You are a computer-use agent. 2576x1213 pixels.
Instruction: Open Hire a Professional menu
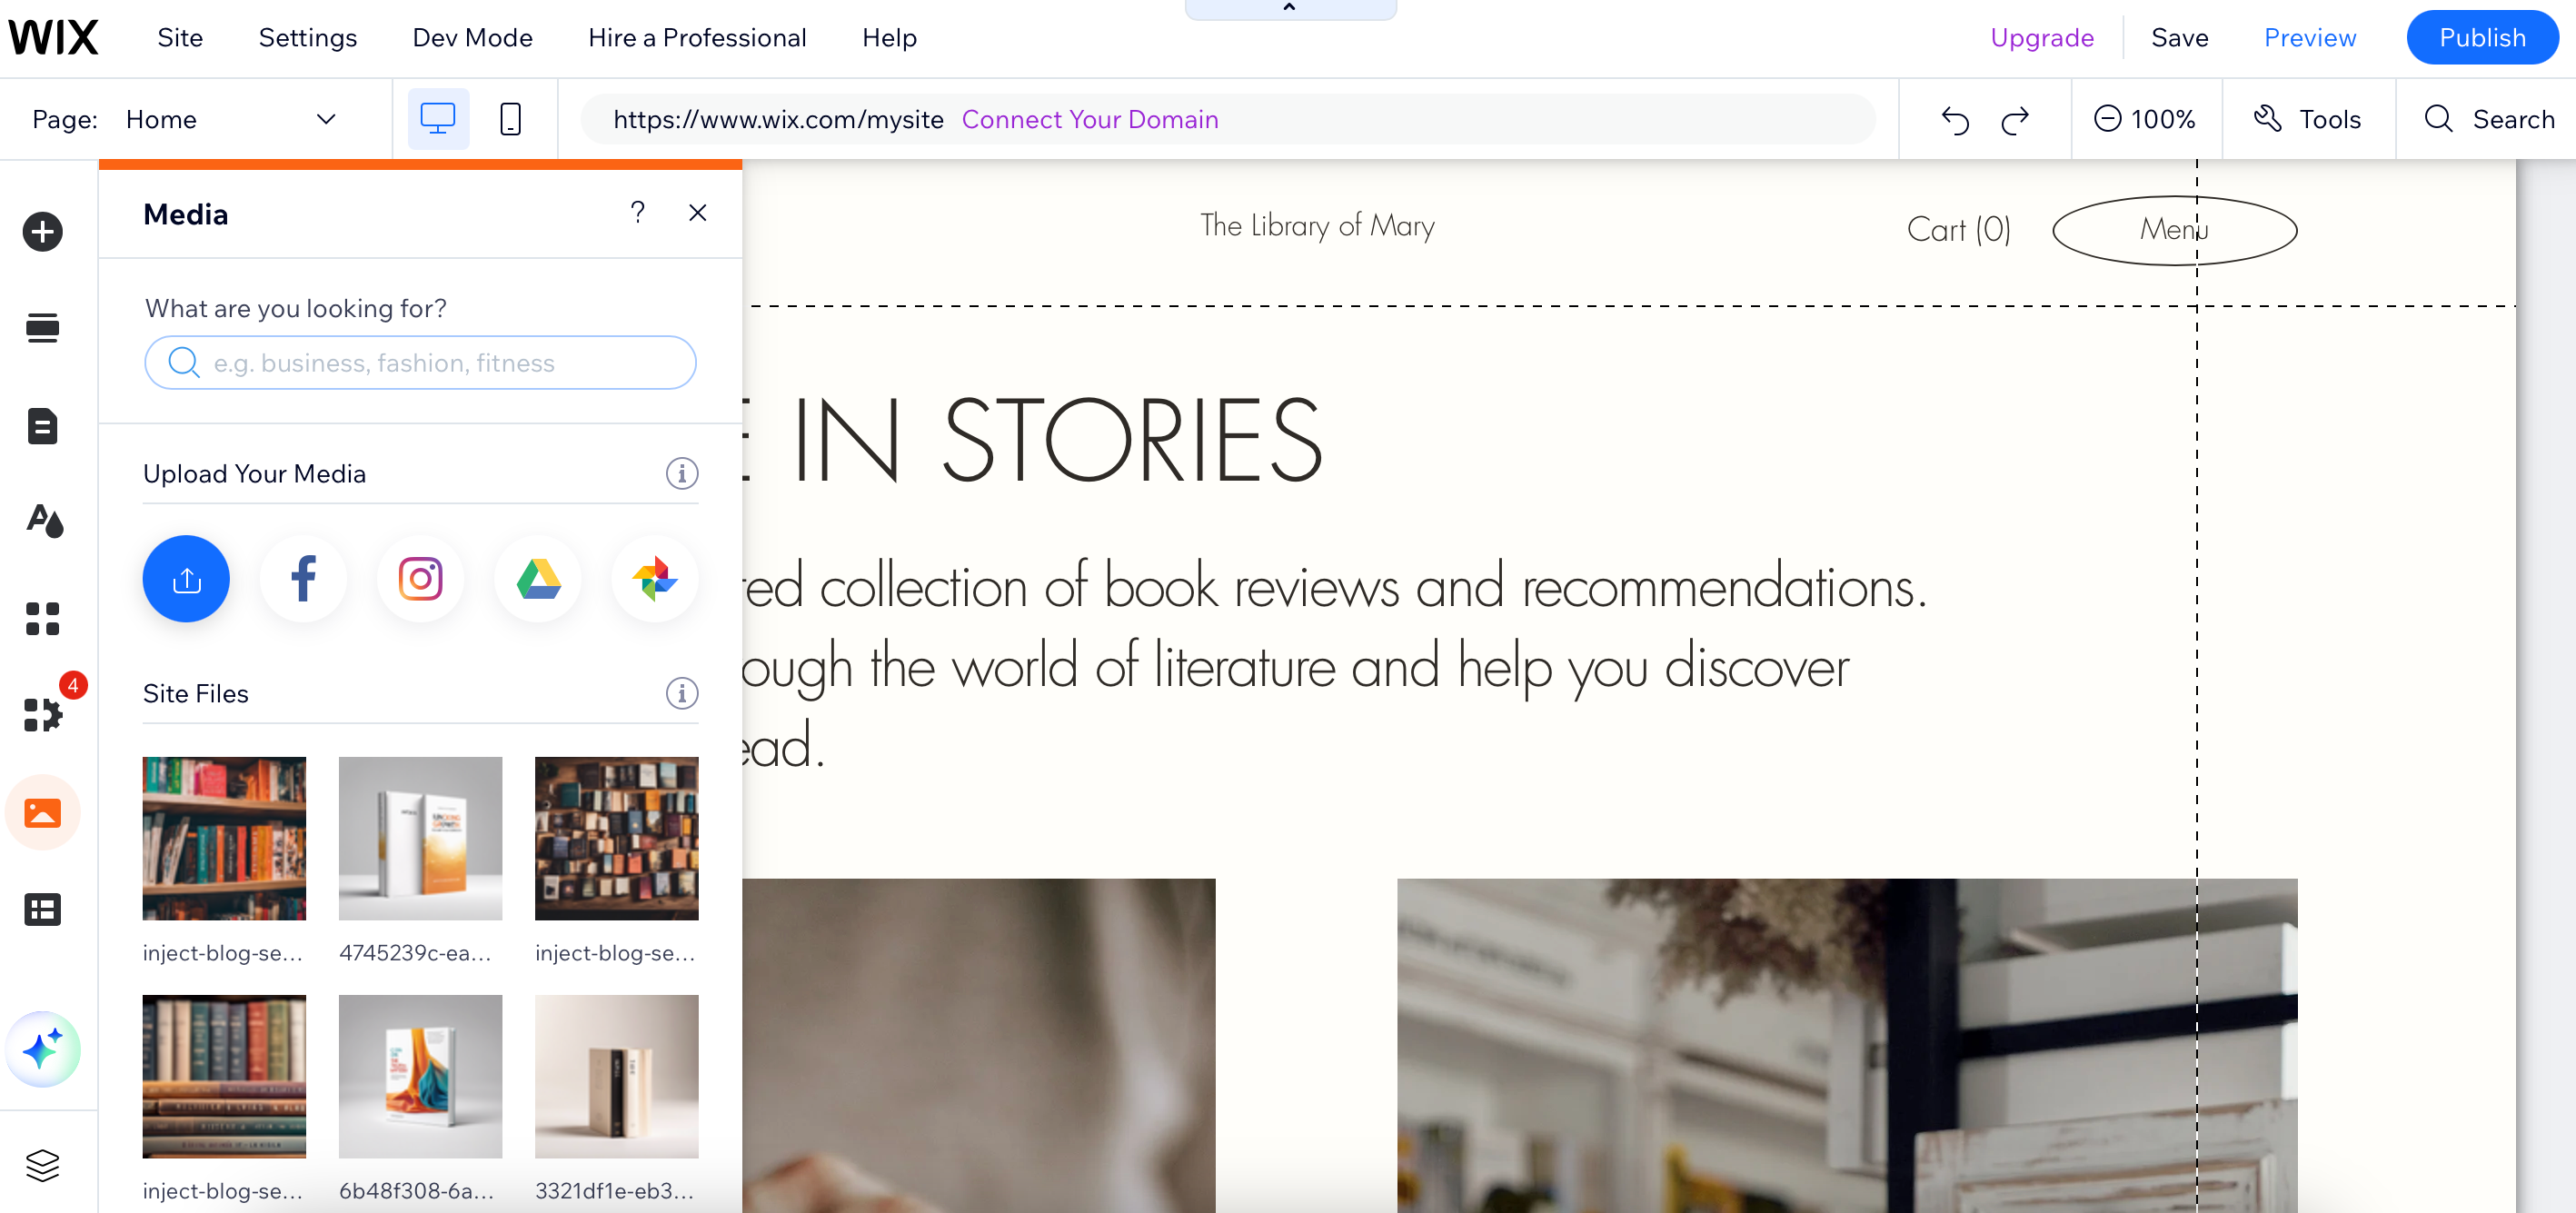(x=697, y=38)
